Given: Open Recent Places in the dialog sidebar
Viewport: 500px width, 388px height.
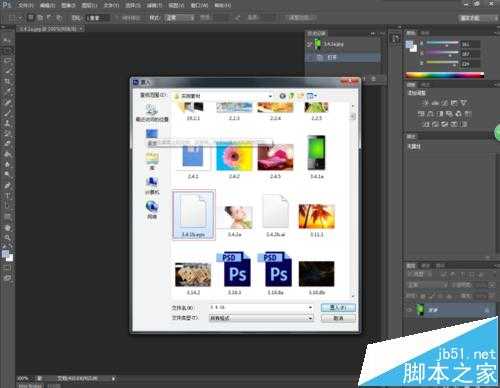Looking at the screenshot, I should 152,113.
